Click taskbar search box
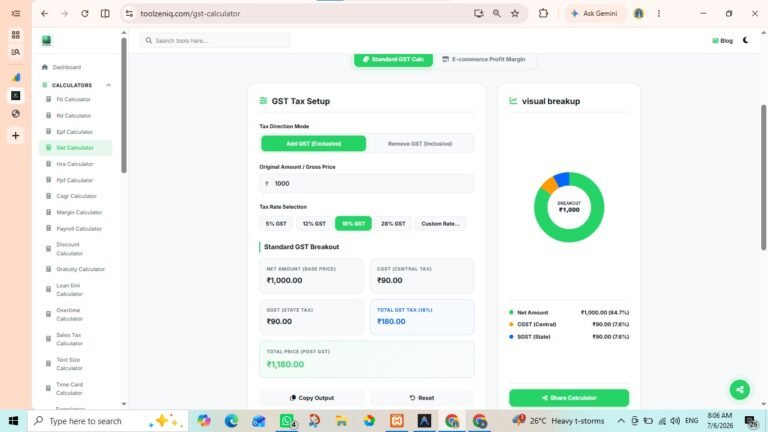The height and width of the screenshot is (432, 768). pyautogui.click(x=108, y=421)
